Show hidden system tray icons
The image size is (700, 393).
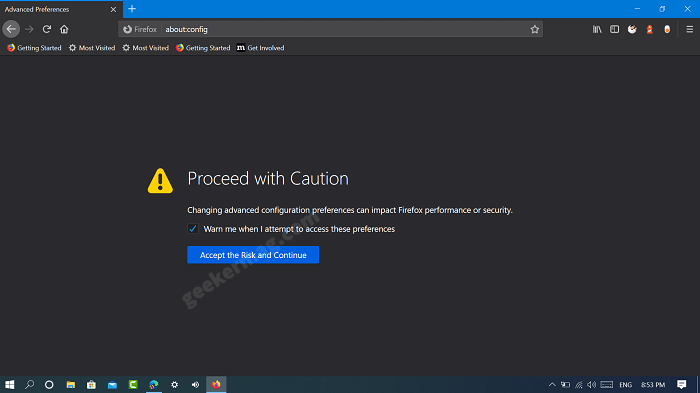point(552,385)
